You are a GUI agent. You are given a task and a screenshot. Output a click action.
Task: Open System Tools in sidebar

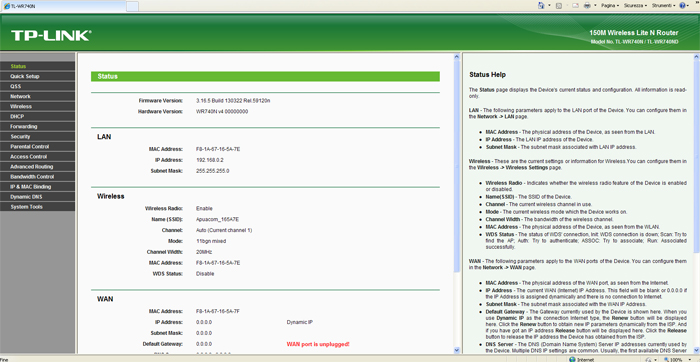tap(38, 207)
